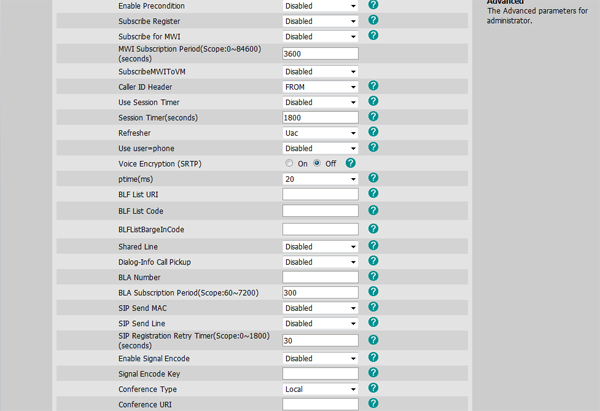Open help icon for SIP Send MAC
Screen dimensions: 600x411
373,307
